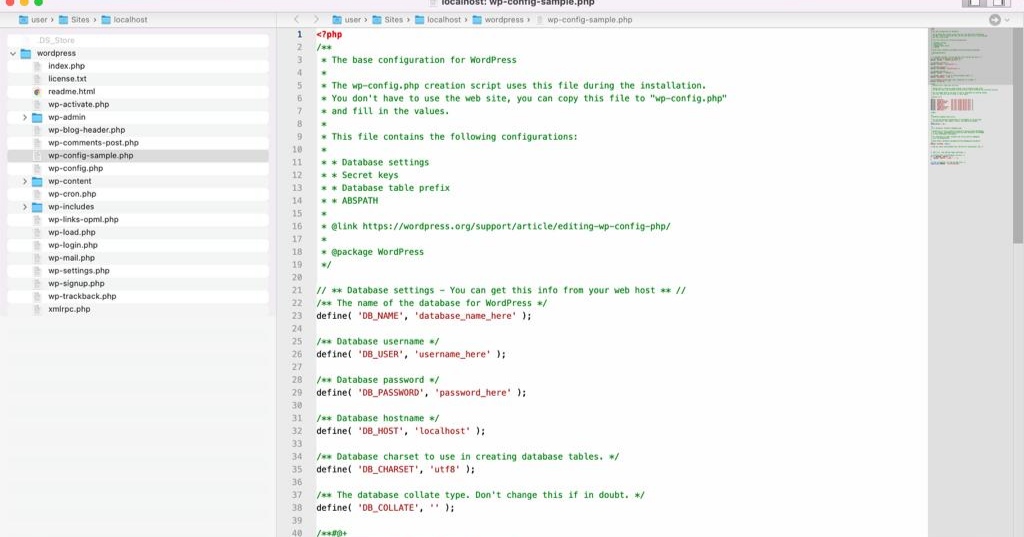Image resolution: width=1024 pixels, height=537 pixels.
Task: Open the user segment in editor path bar
Action: click(347, 20)
